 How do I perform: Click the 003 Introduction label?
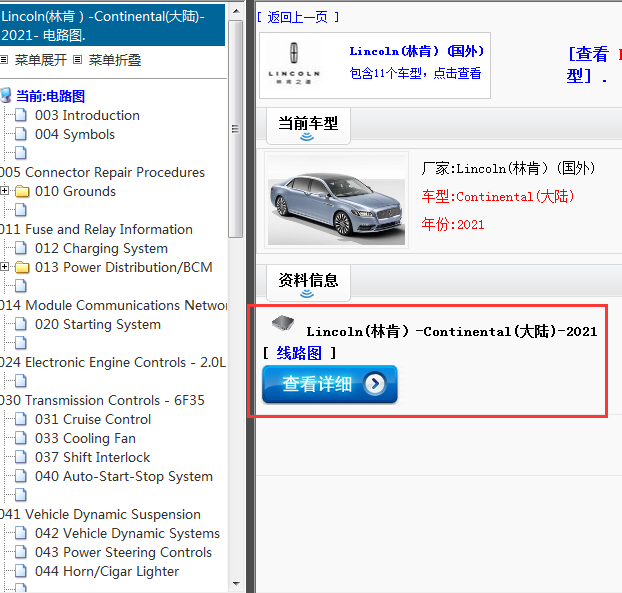tap(87, 115)
